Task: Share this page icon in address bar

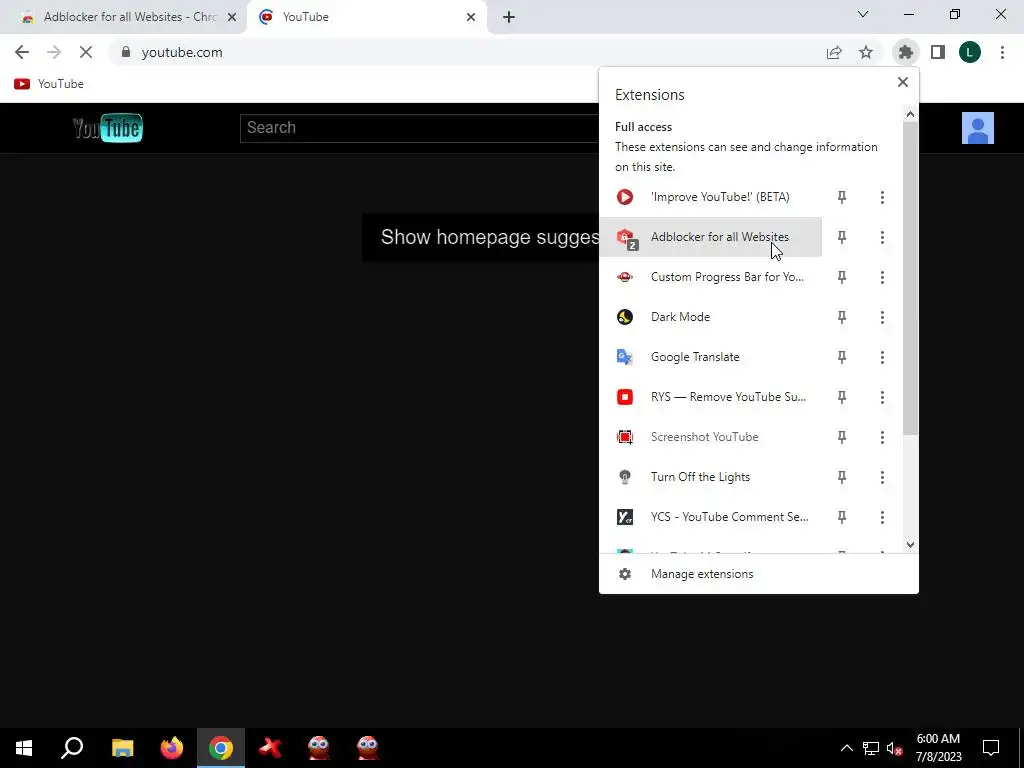Action: (834, 52)
